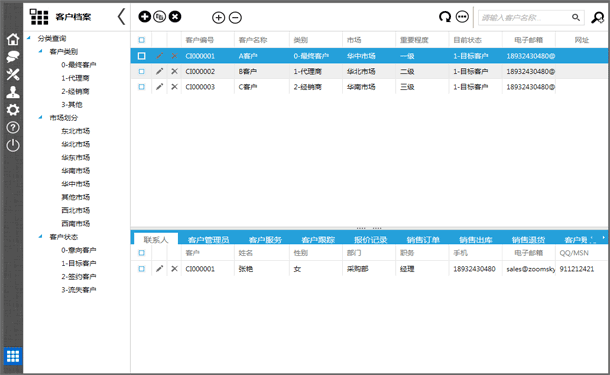Switch to the 报价记录 tab
Viewport: 610px width, 375px height.
371,240
